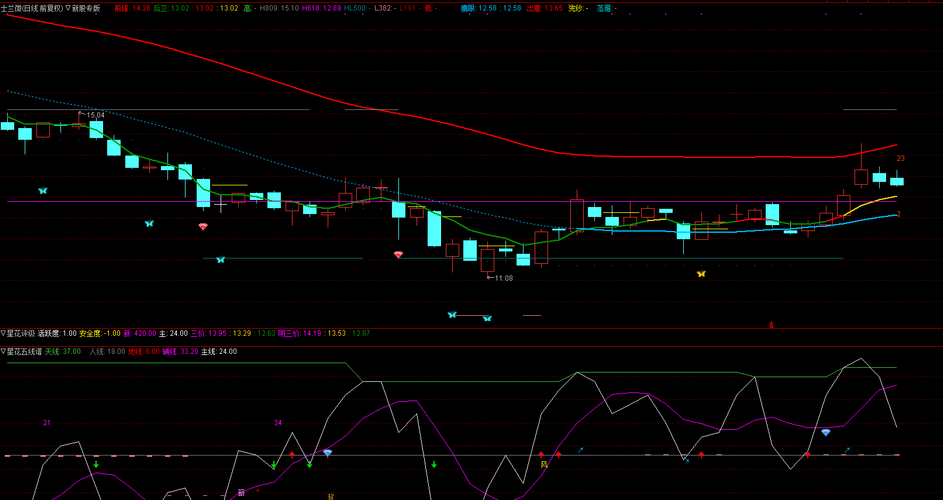
Task: Click the 安全度 -1.00 value label
Action: (100, 333)
